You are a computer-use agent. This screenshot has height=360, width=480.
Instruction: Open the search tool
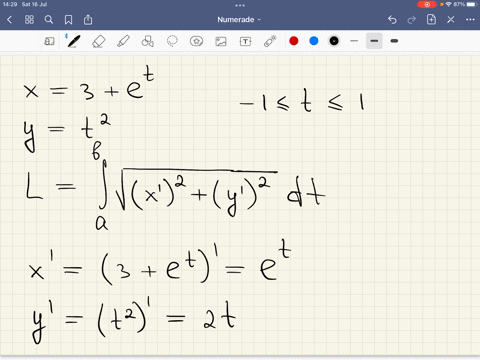[49, 20]
